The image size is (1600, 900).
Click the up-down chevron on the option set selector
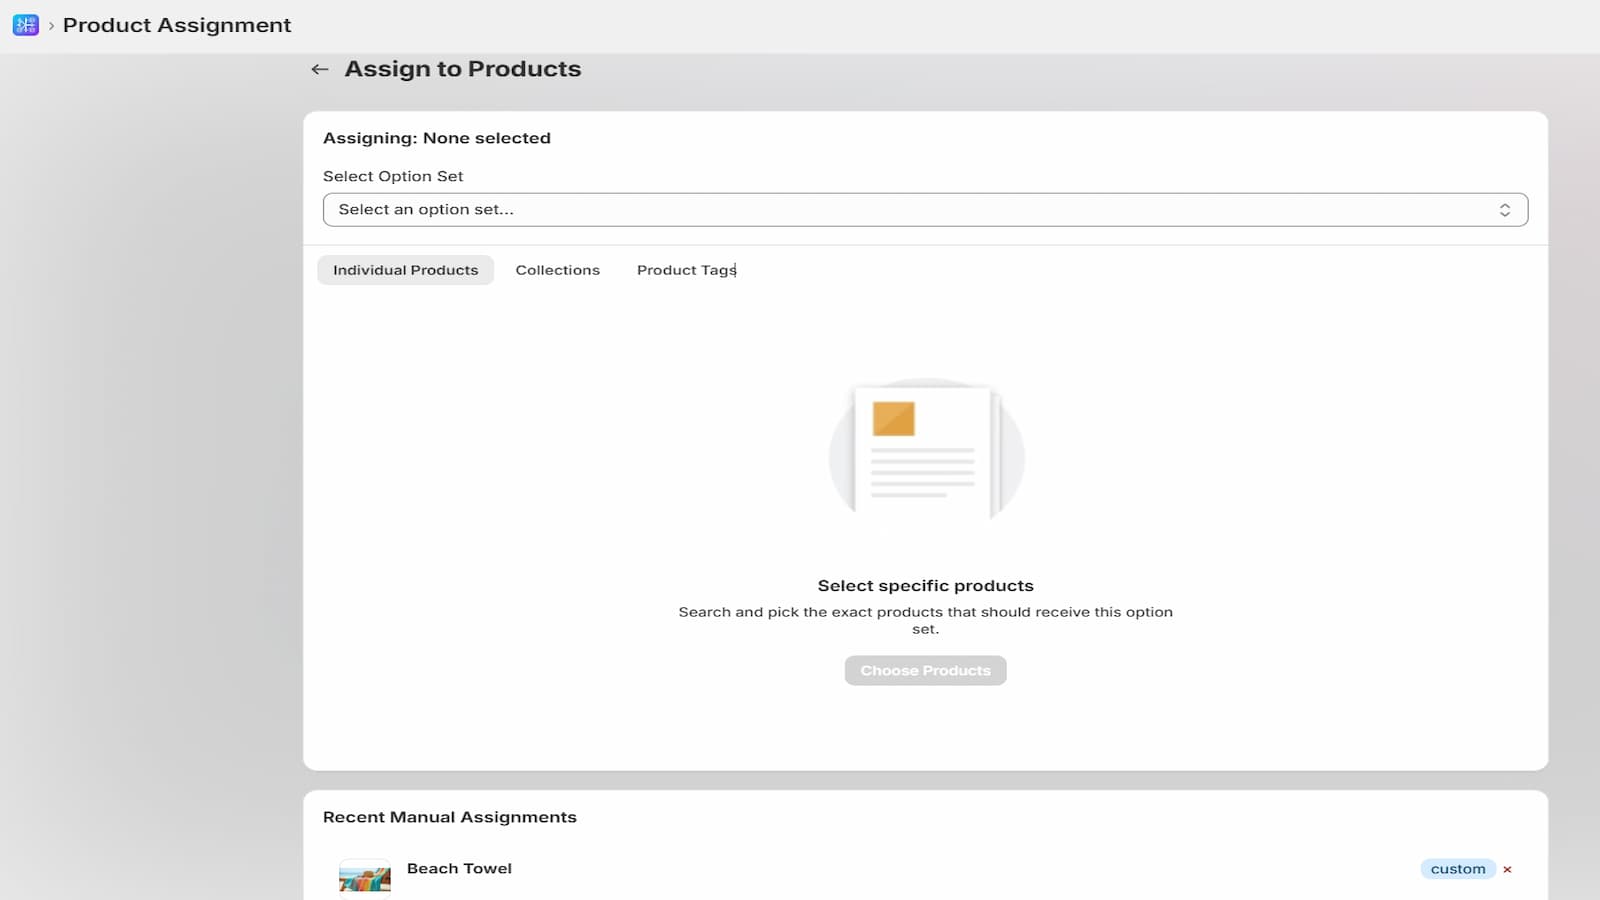point(1506,209)
